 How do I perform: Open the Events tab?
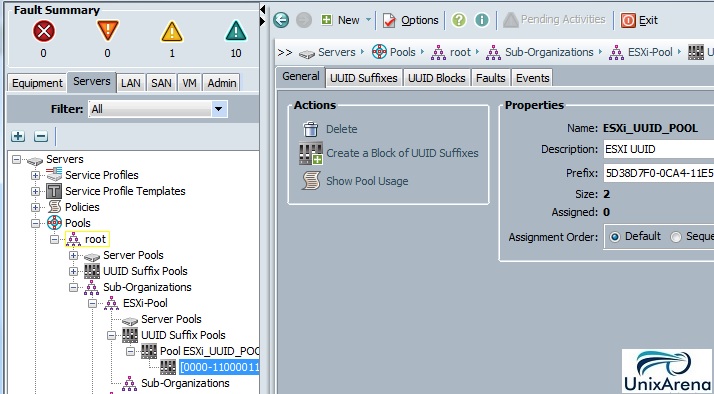(532, 78)
